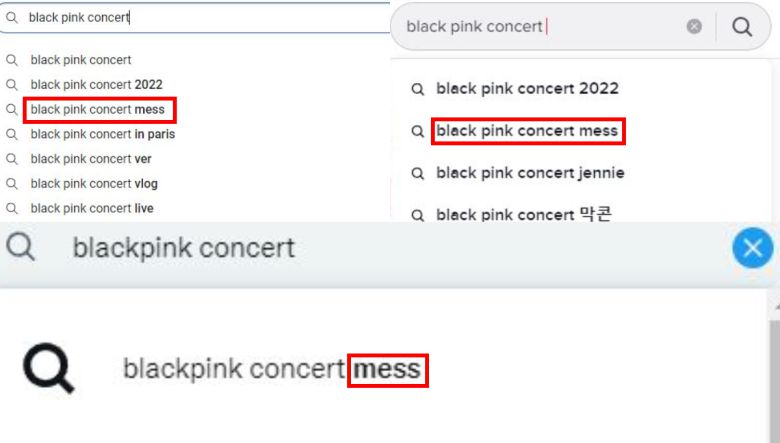Choose right-panel suggestion black pink concert mess
This screenshot has height=443, width=780.
click(527, 131)
